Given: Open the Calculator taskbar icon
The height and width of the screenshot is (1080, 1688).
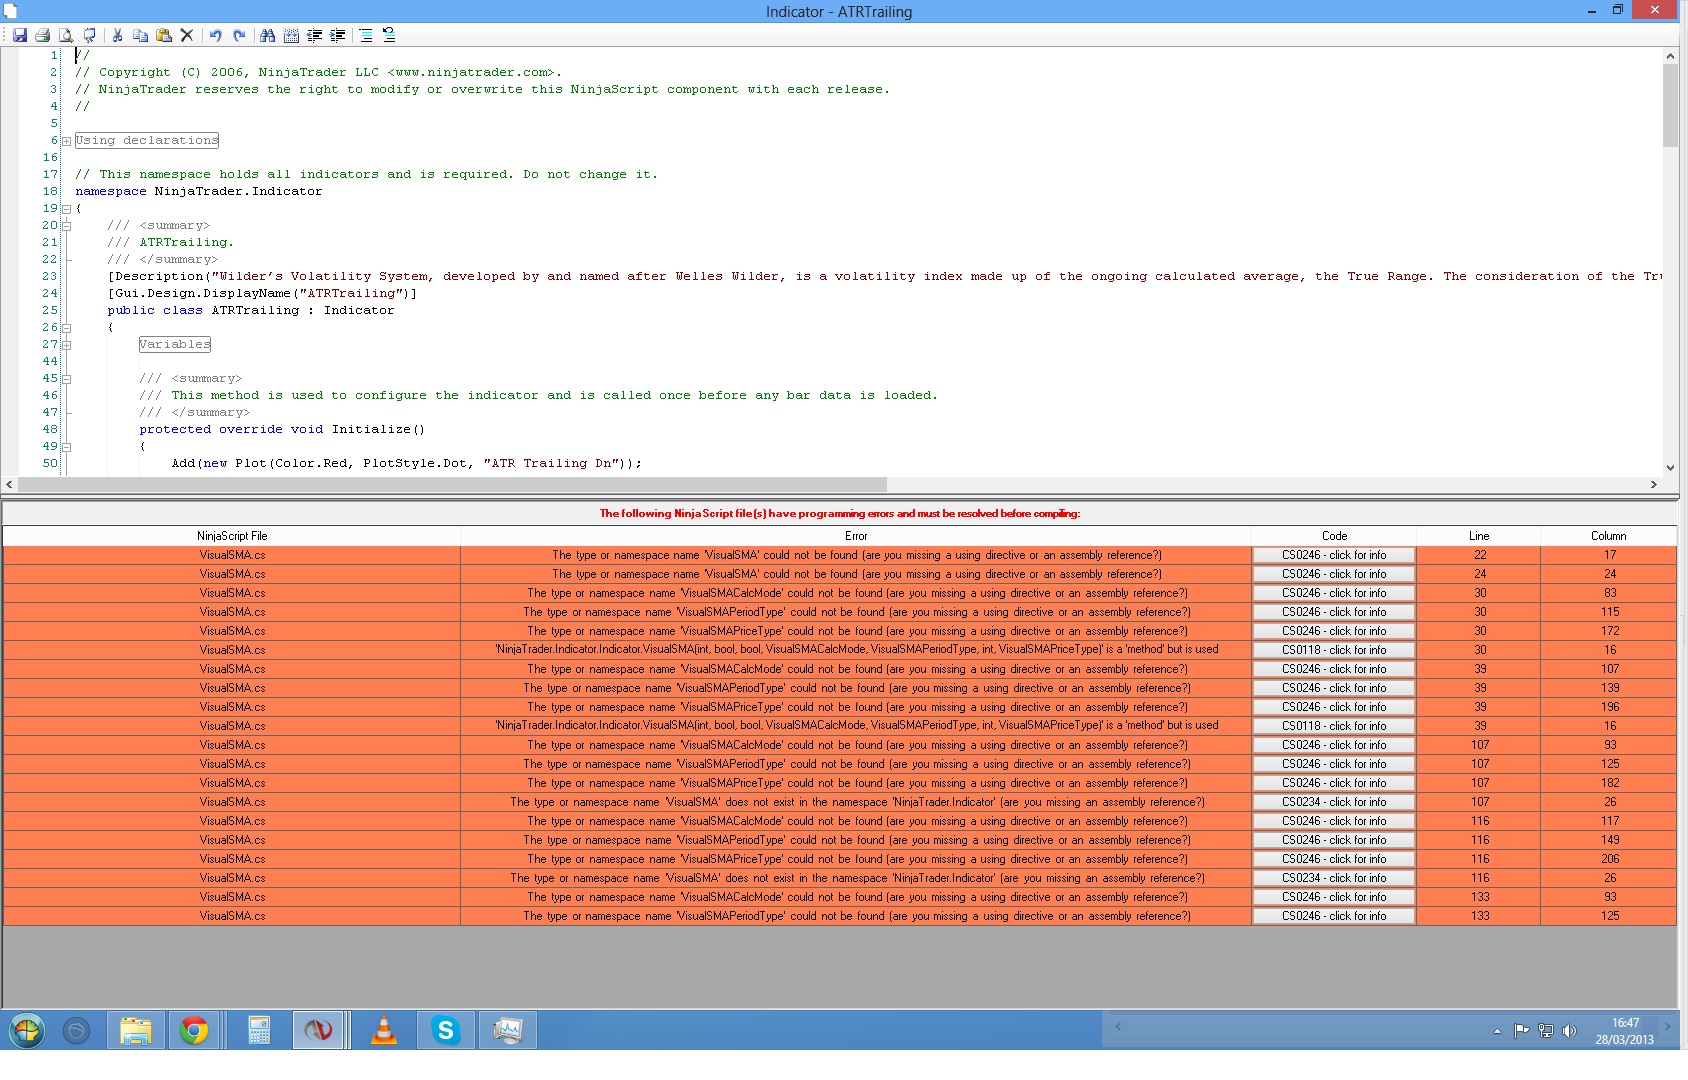Looking at the screenshot, I should click(x=259, y=1030).
